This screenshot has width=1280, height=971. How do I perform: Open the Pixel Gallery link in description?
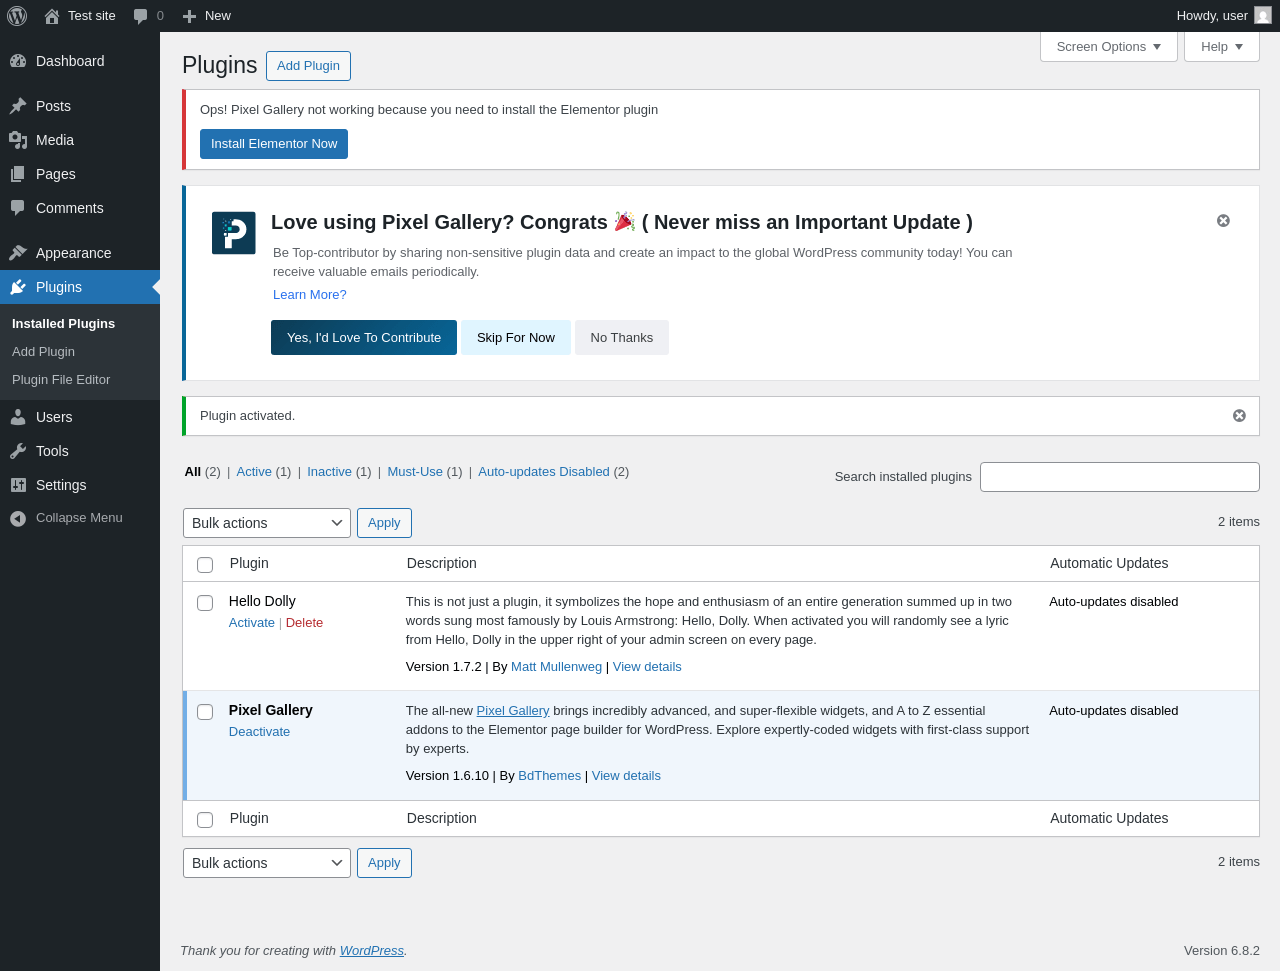pos(513,711)
